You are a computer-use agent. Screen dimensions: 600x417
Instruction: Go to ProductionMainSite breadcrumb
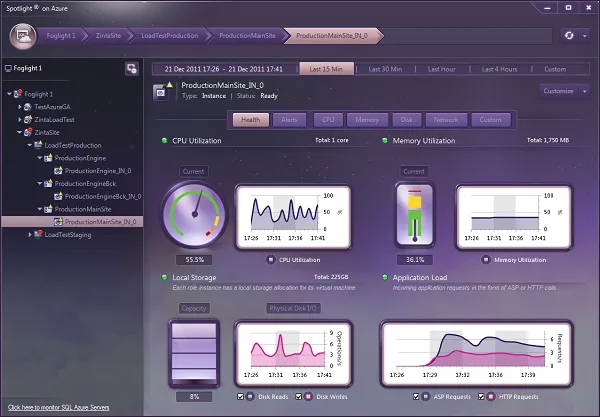pos(247,36)
